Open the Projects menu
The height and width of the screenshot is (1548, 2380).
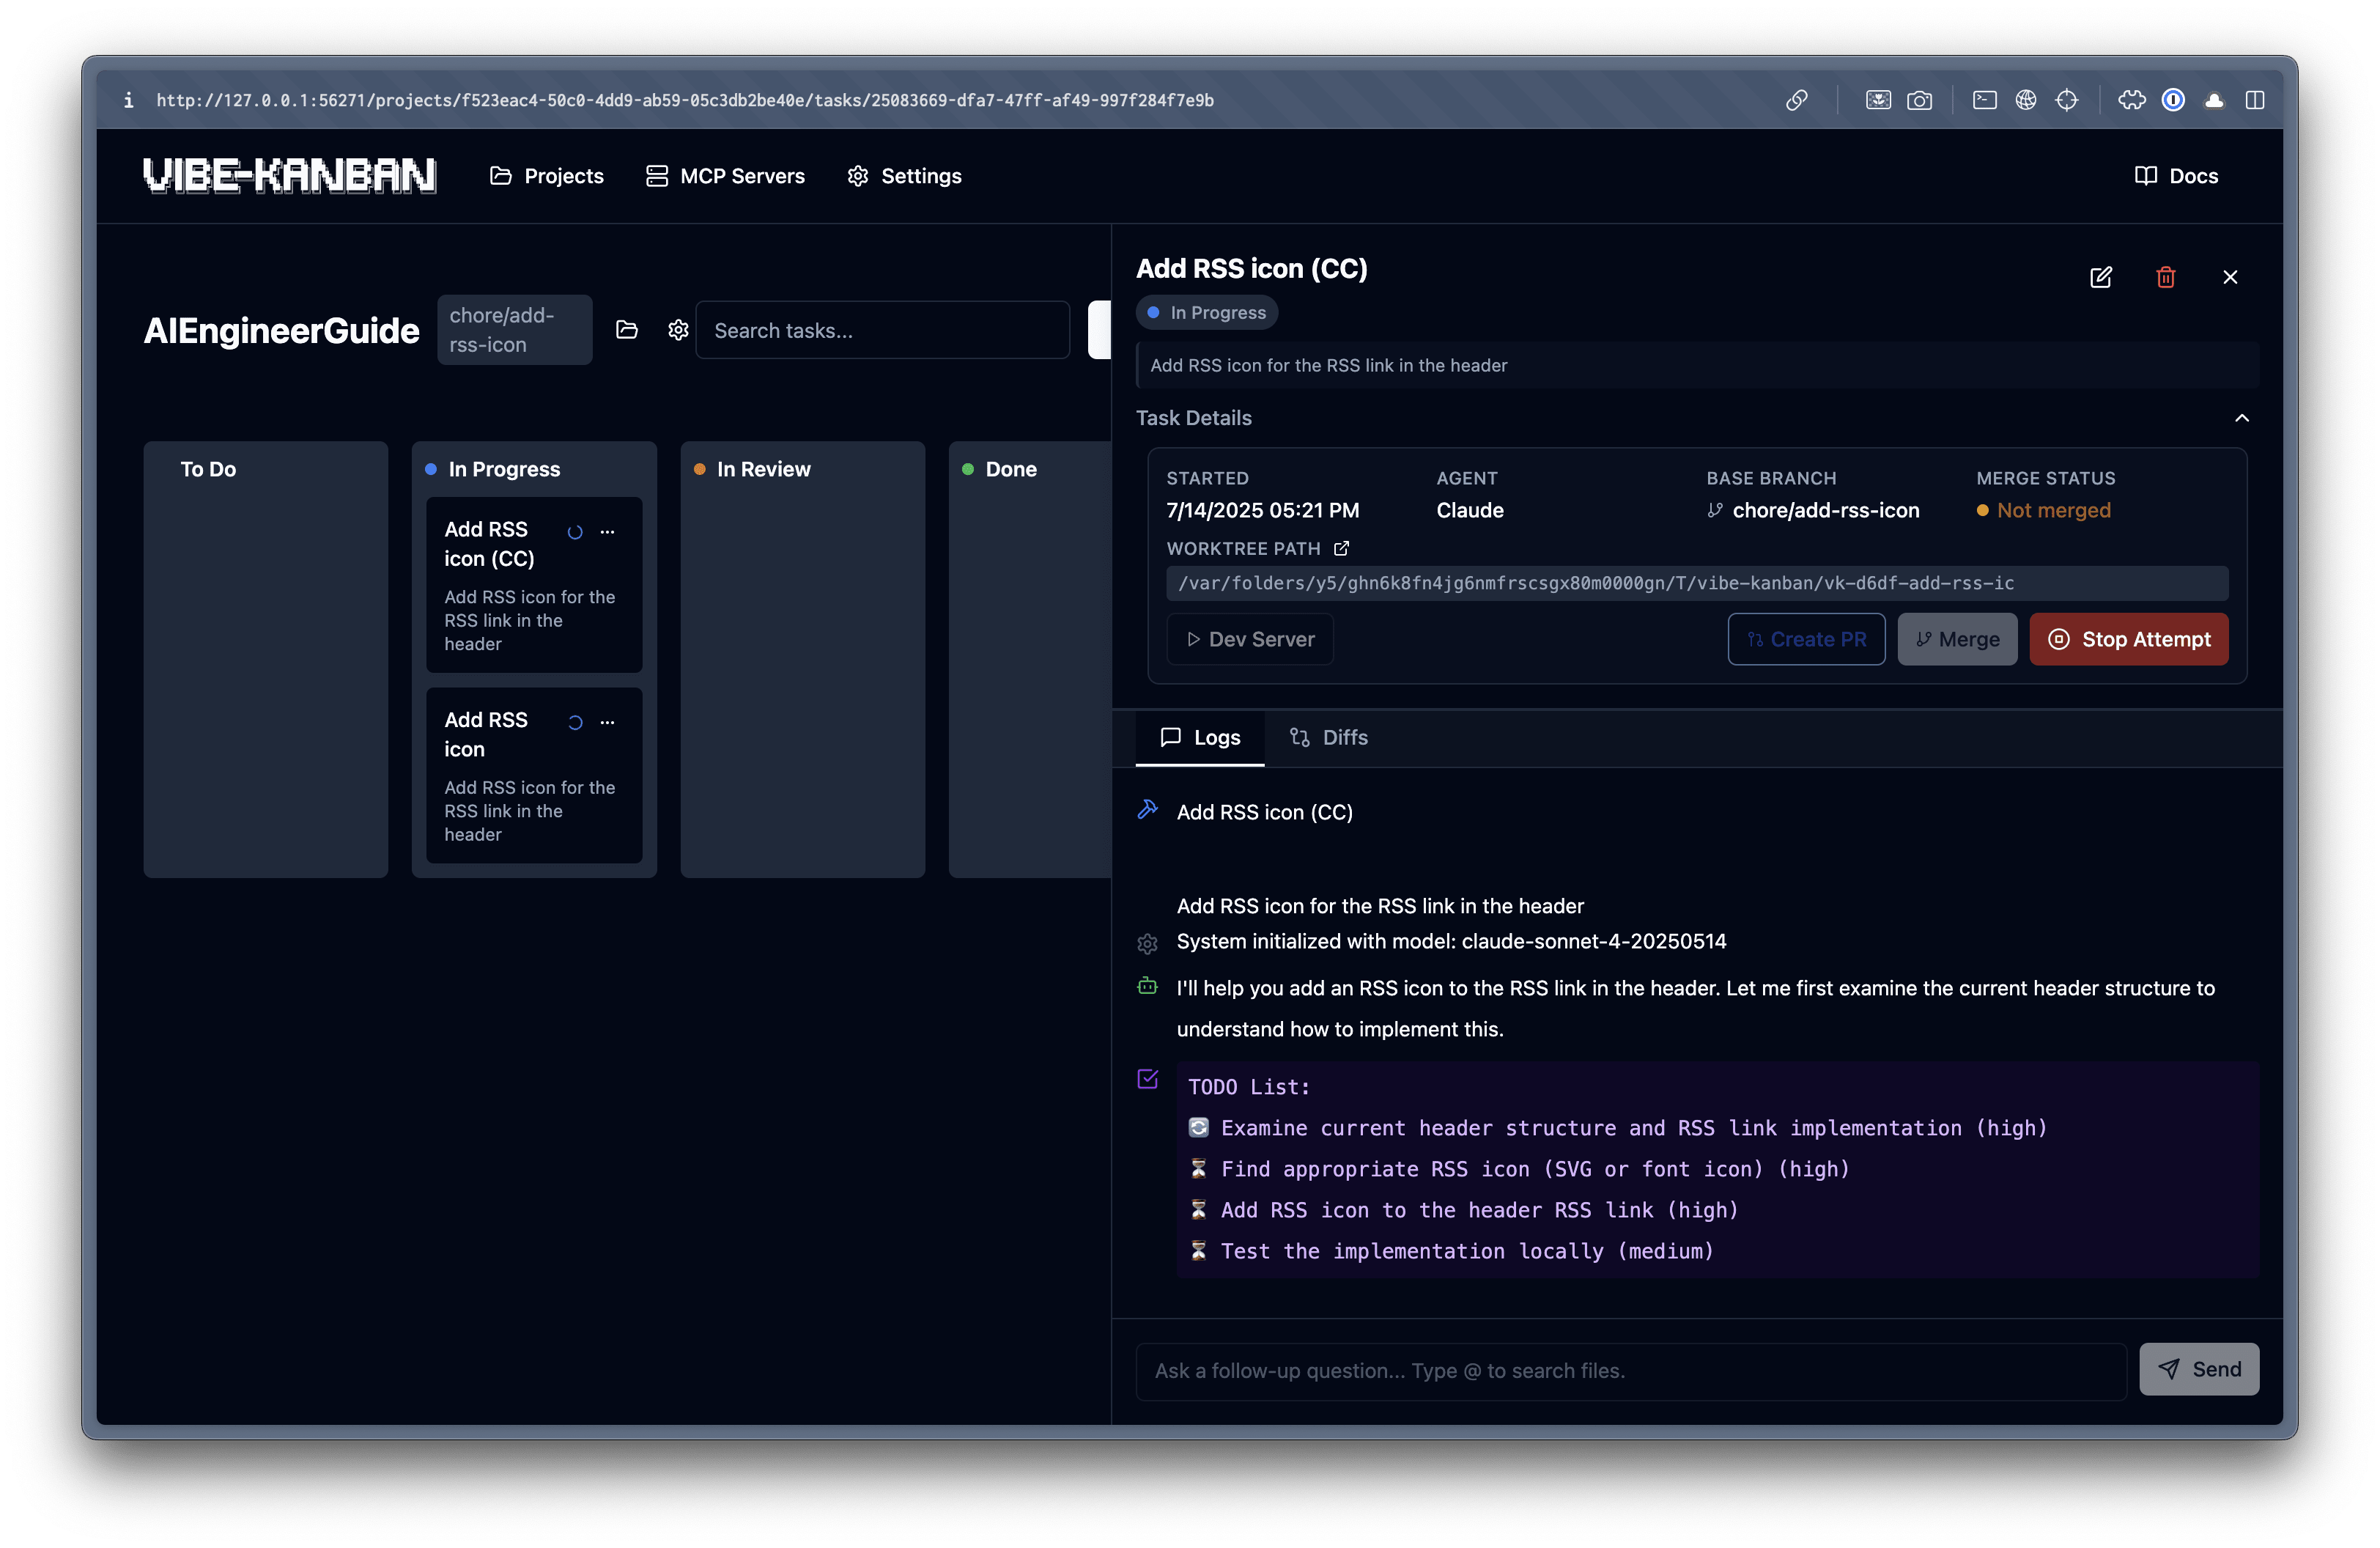pyautogui.click(x=546, y=176)
